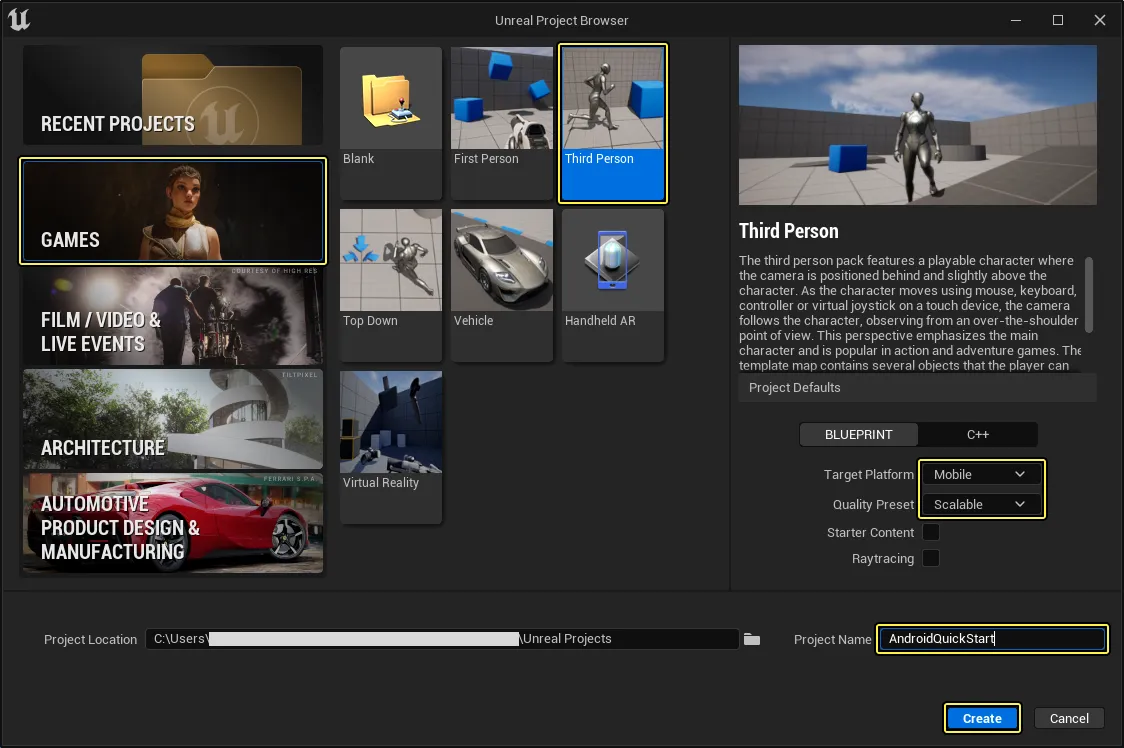
Task: Open Automotive Product Design & Manufacturing category
Action: 173,523
